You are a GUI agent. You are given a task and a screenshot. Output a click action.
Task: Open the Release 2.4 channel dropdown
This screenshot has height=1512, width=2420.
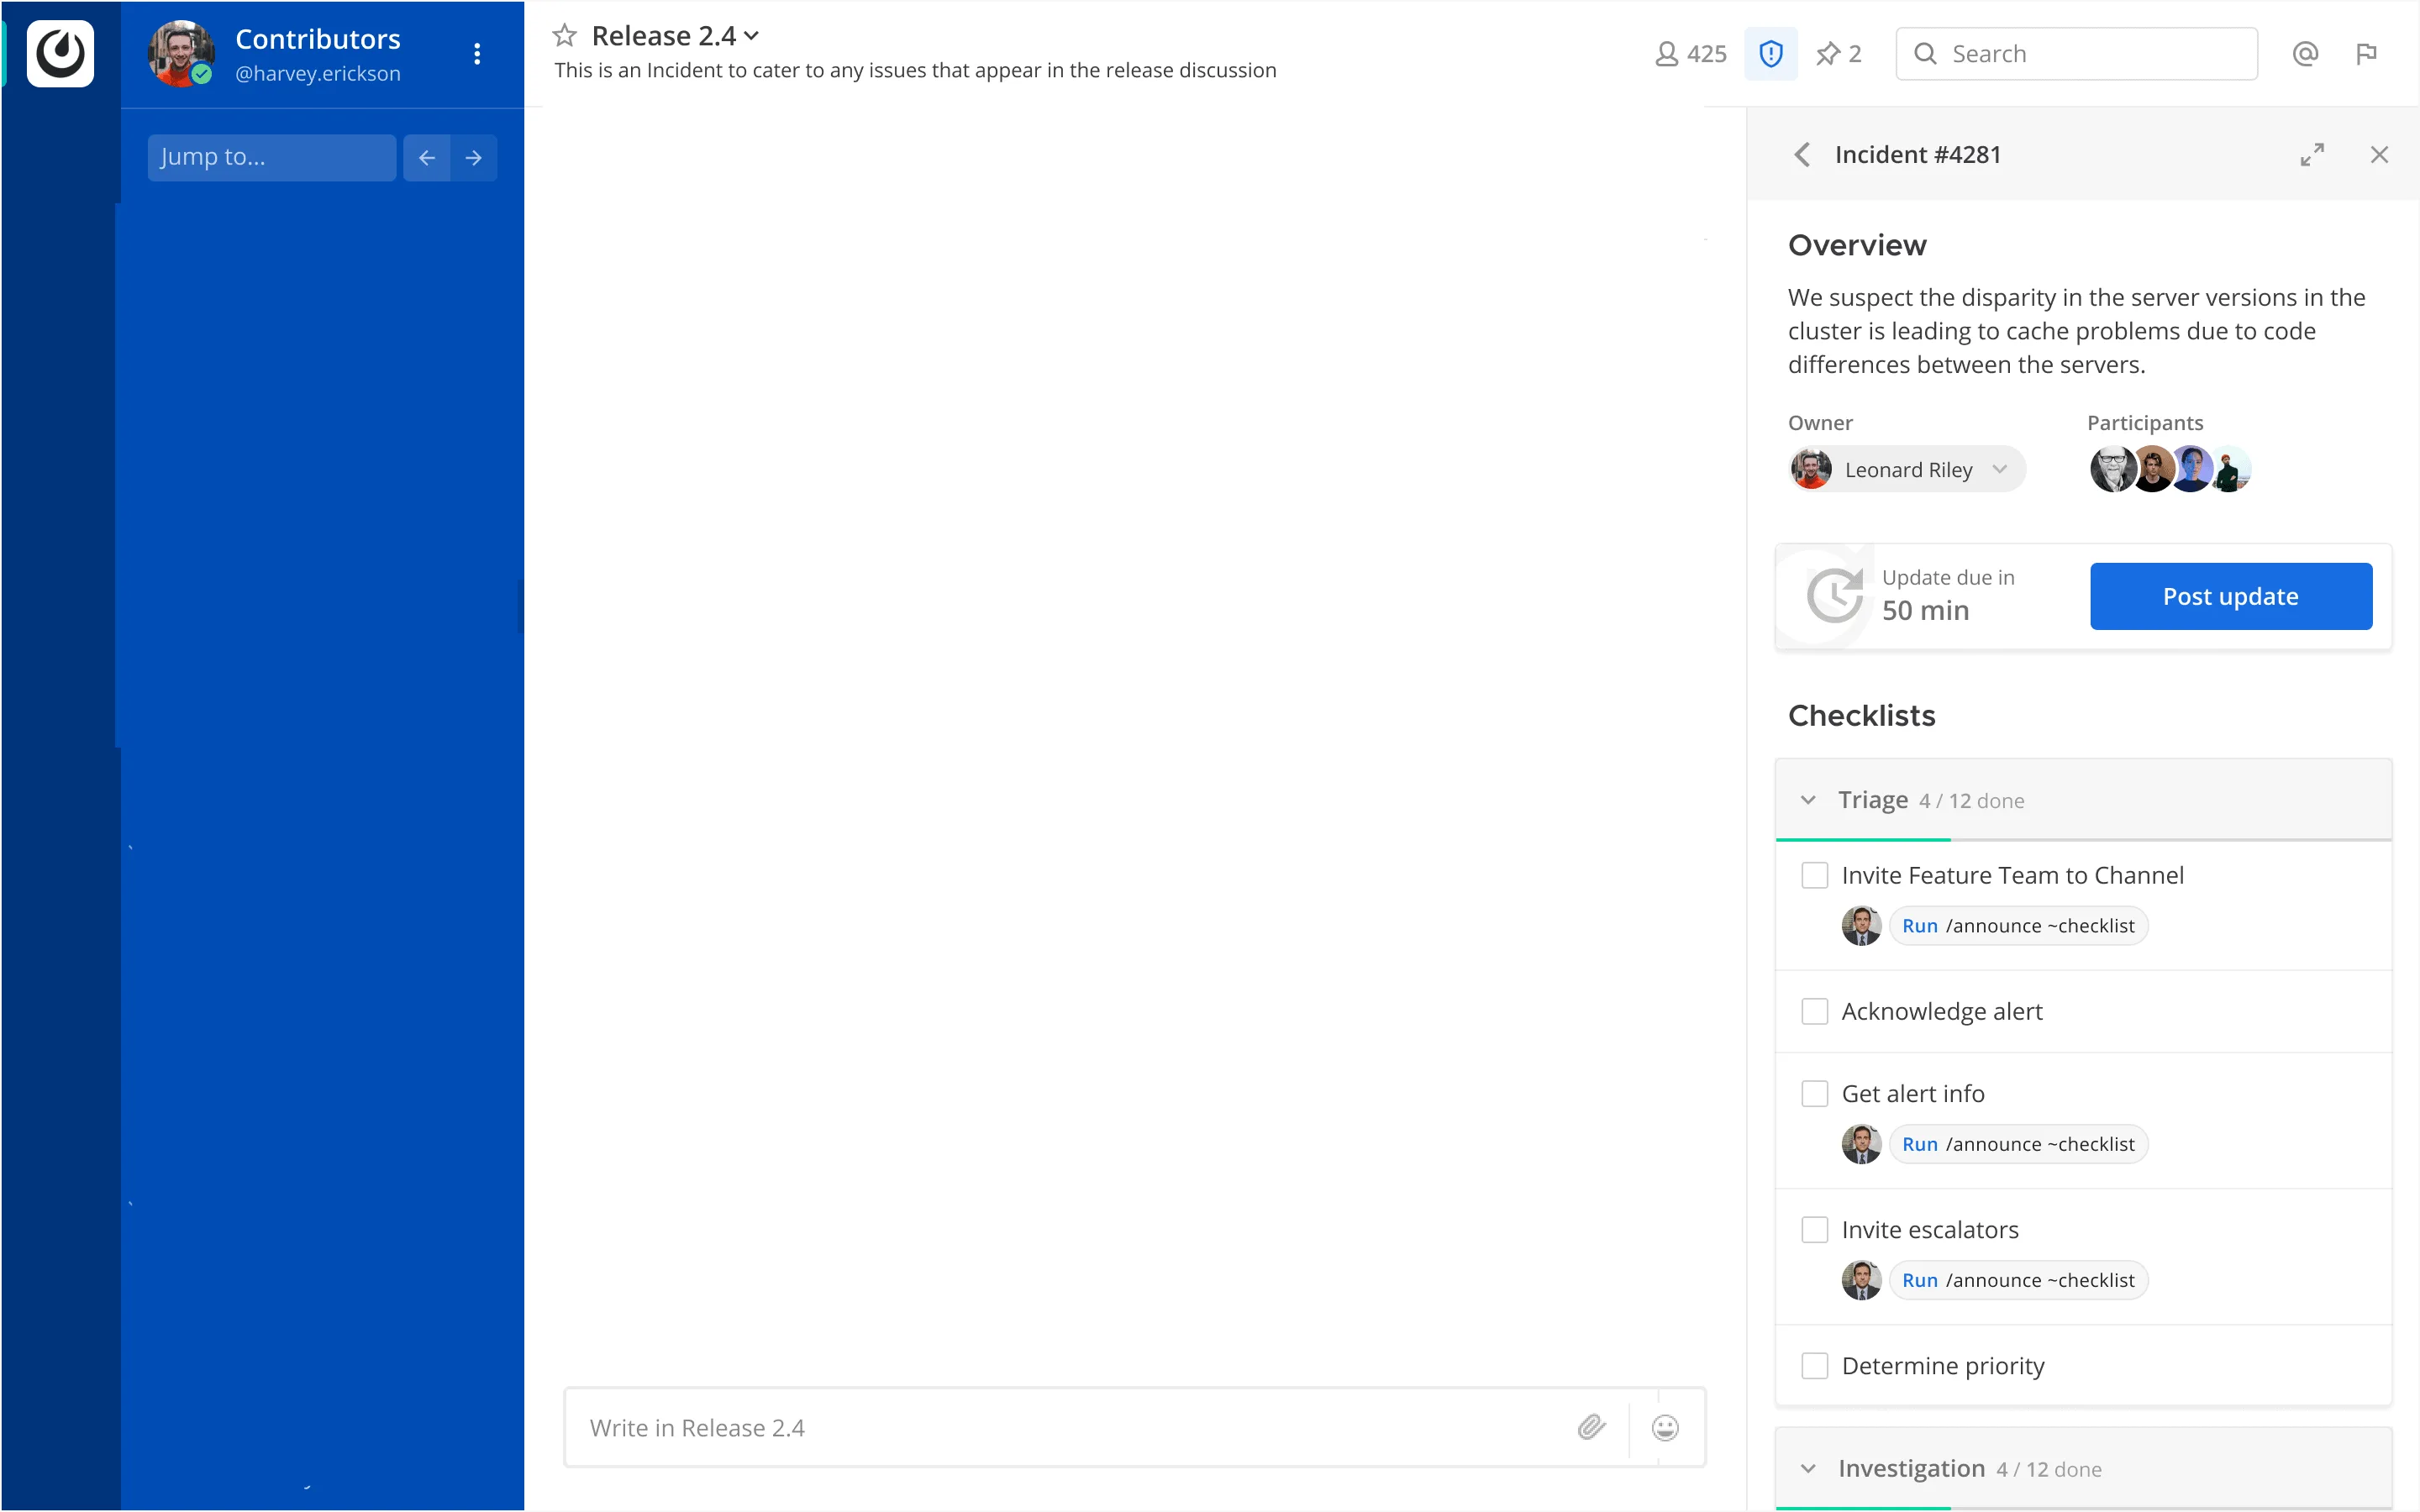pyautogui.click(x=752, y=37)
